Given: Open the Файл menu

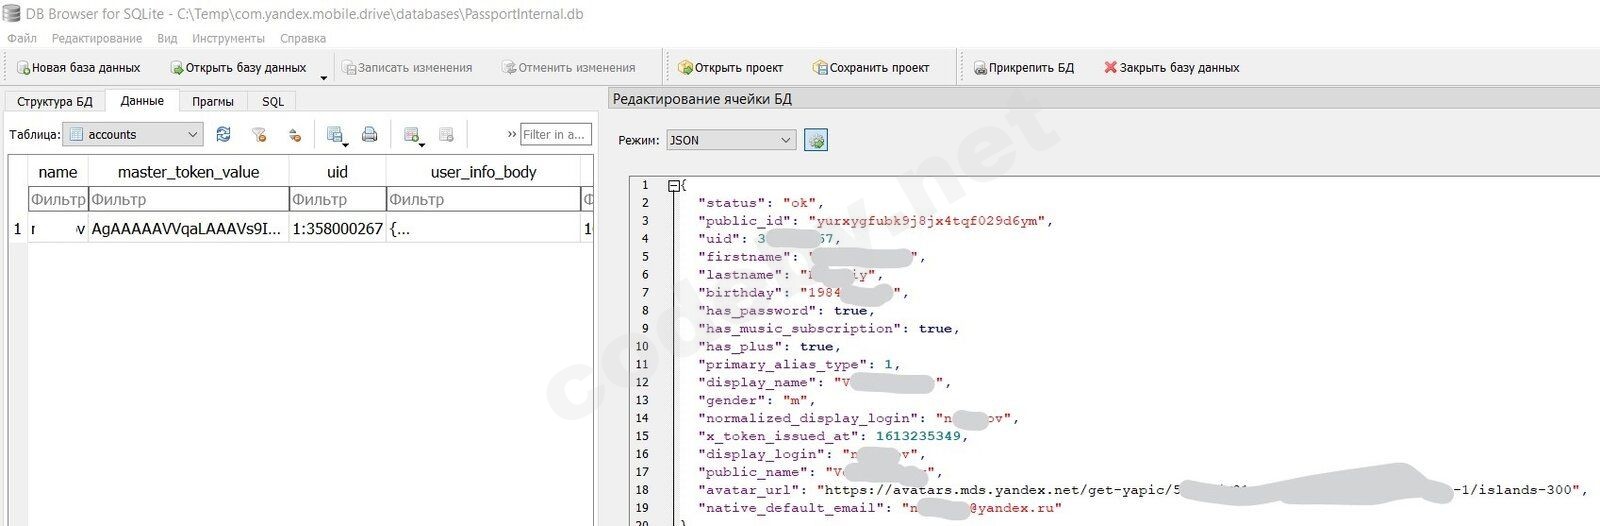Looking at the screenshot, I should pos(22,38).
